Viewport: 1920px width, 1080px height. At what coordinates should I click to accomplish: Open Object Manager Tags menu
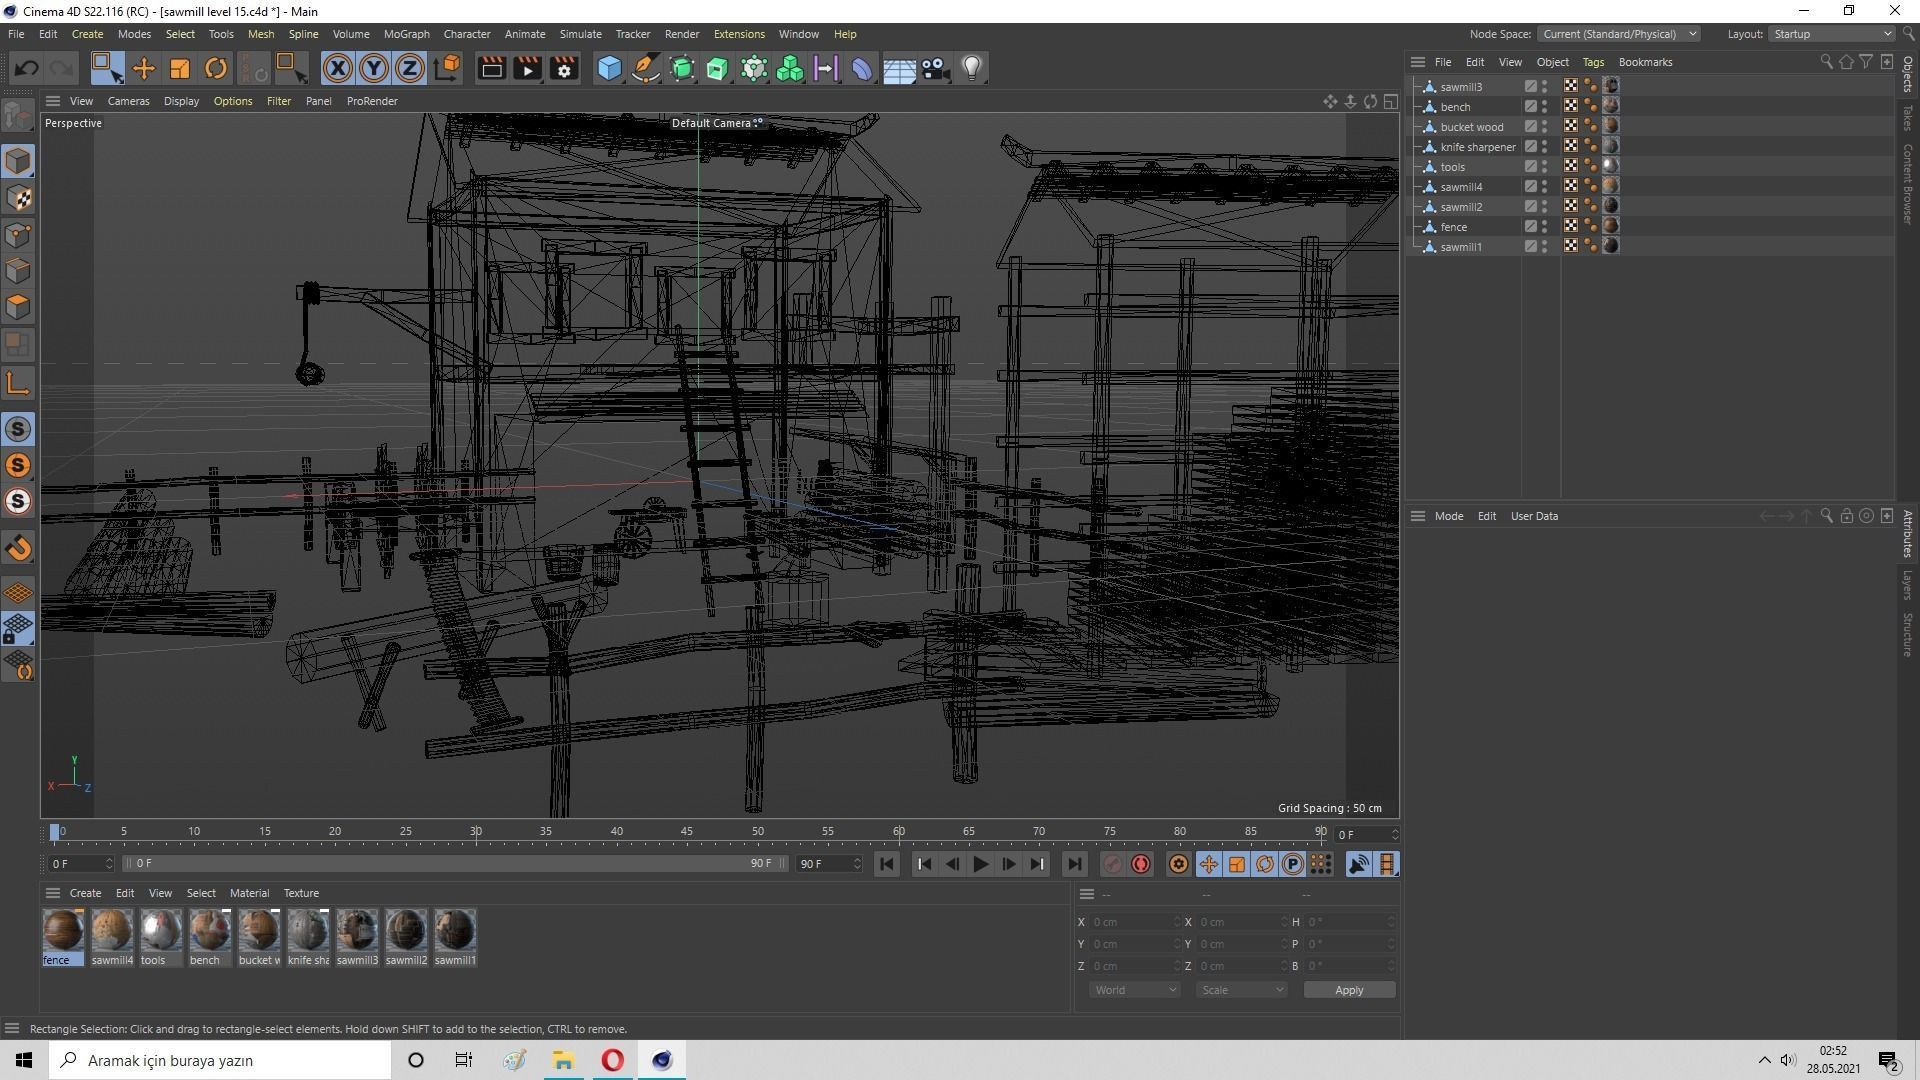pyautogui.click(x=1593, y=62)
